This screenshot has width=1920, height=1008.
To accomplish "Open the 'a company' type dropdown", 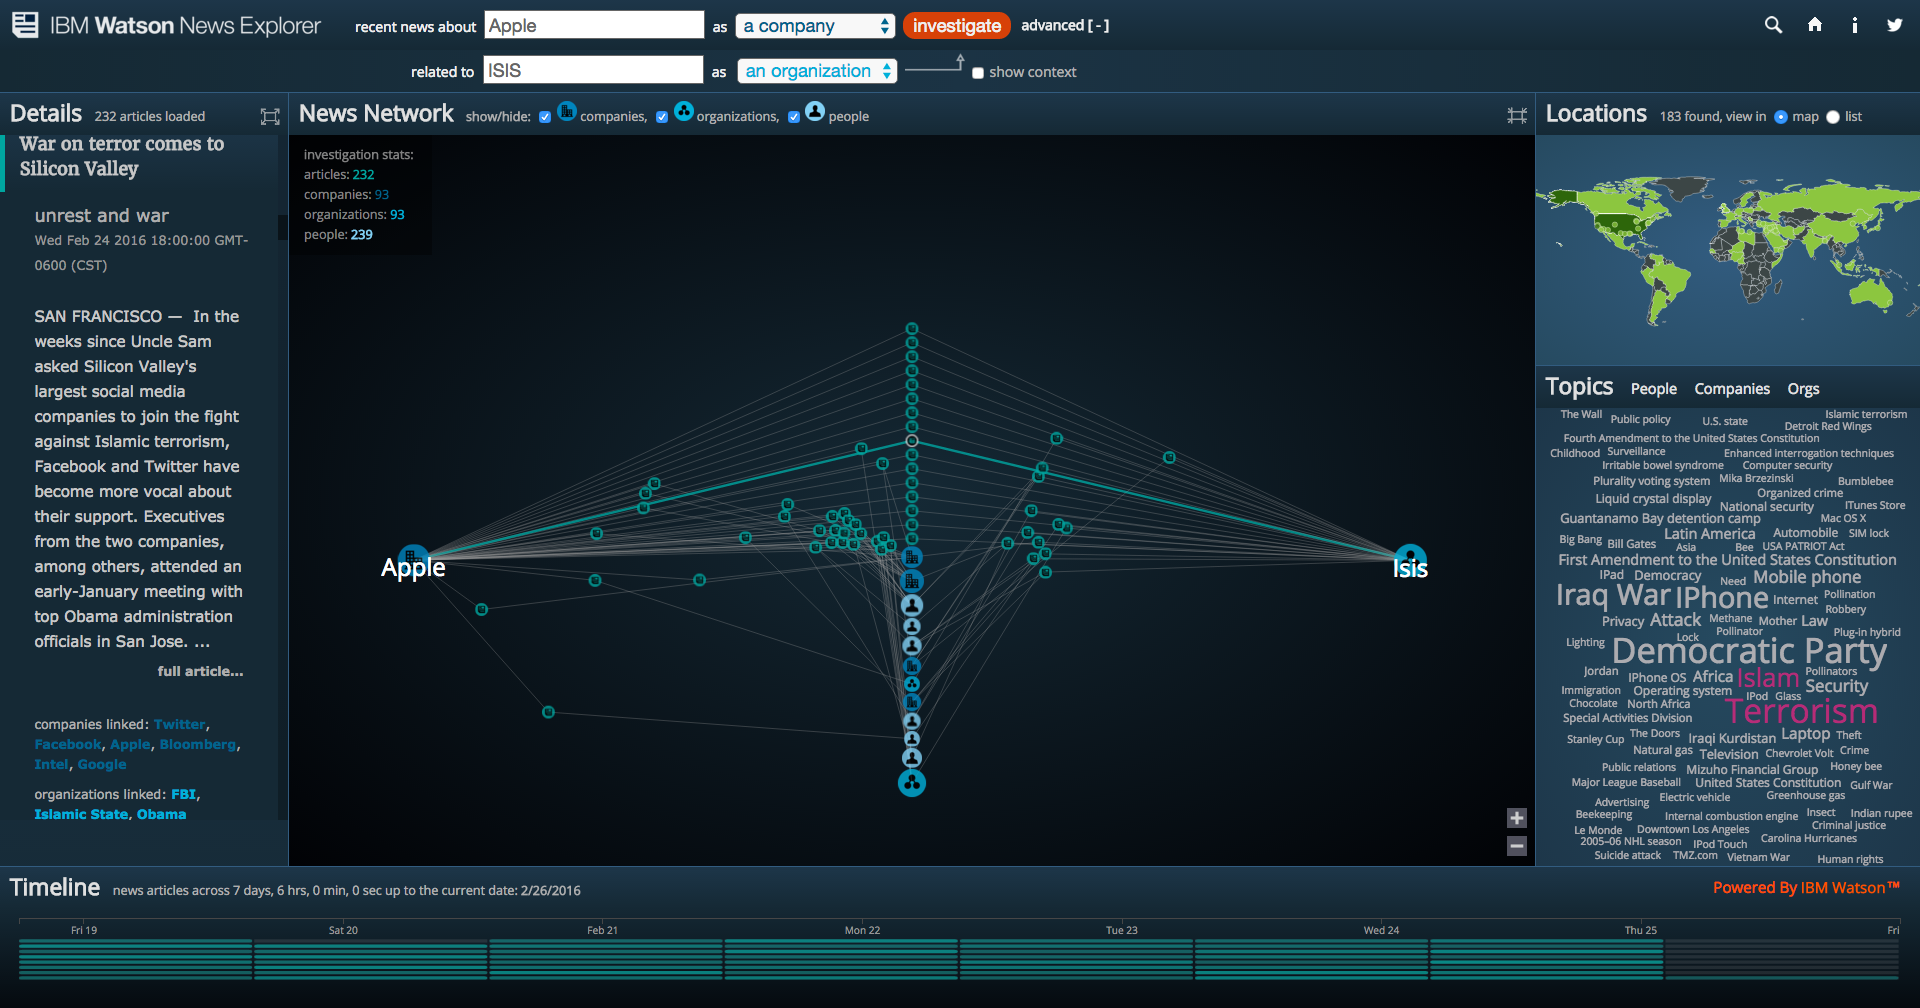I will 815,26.
